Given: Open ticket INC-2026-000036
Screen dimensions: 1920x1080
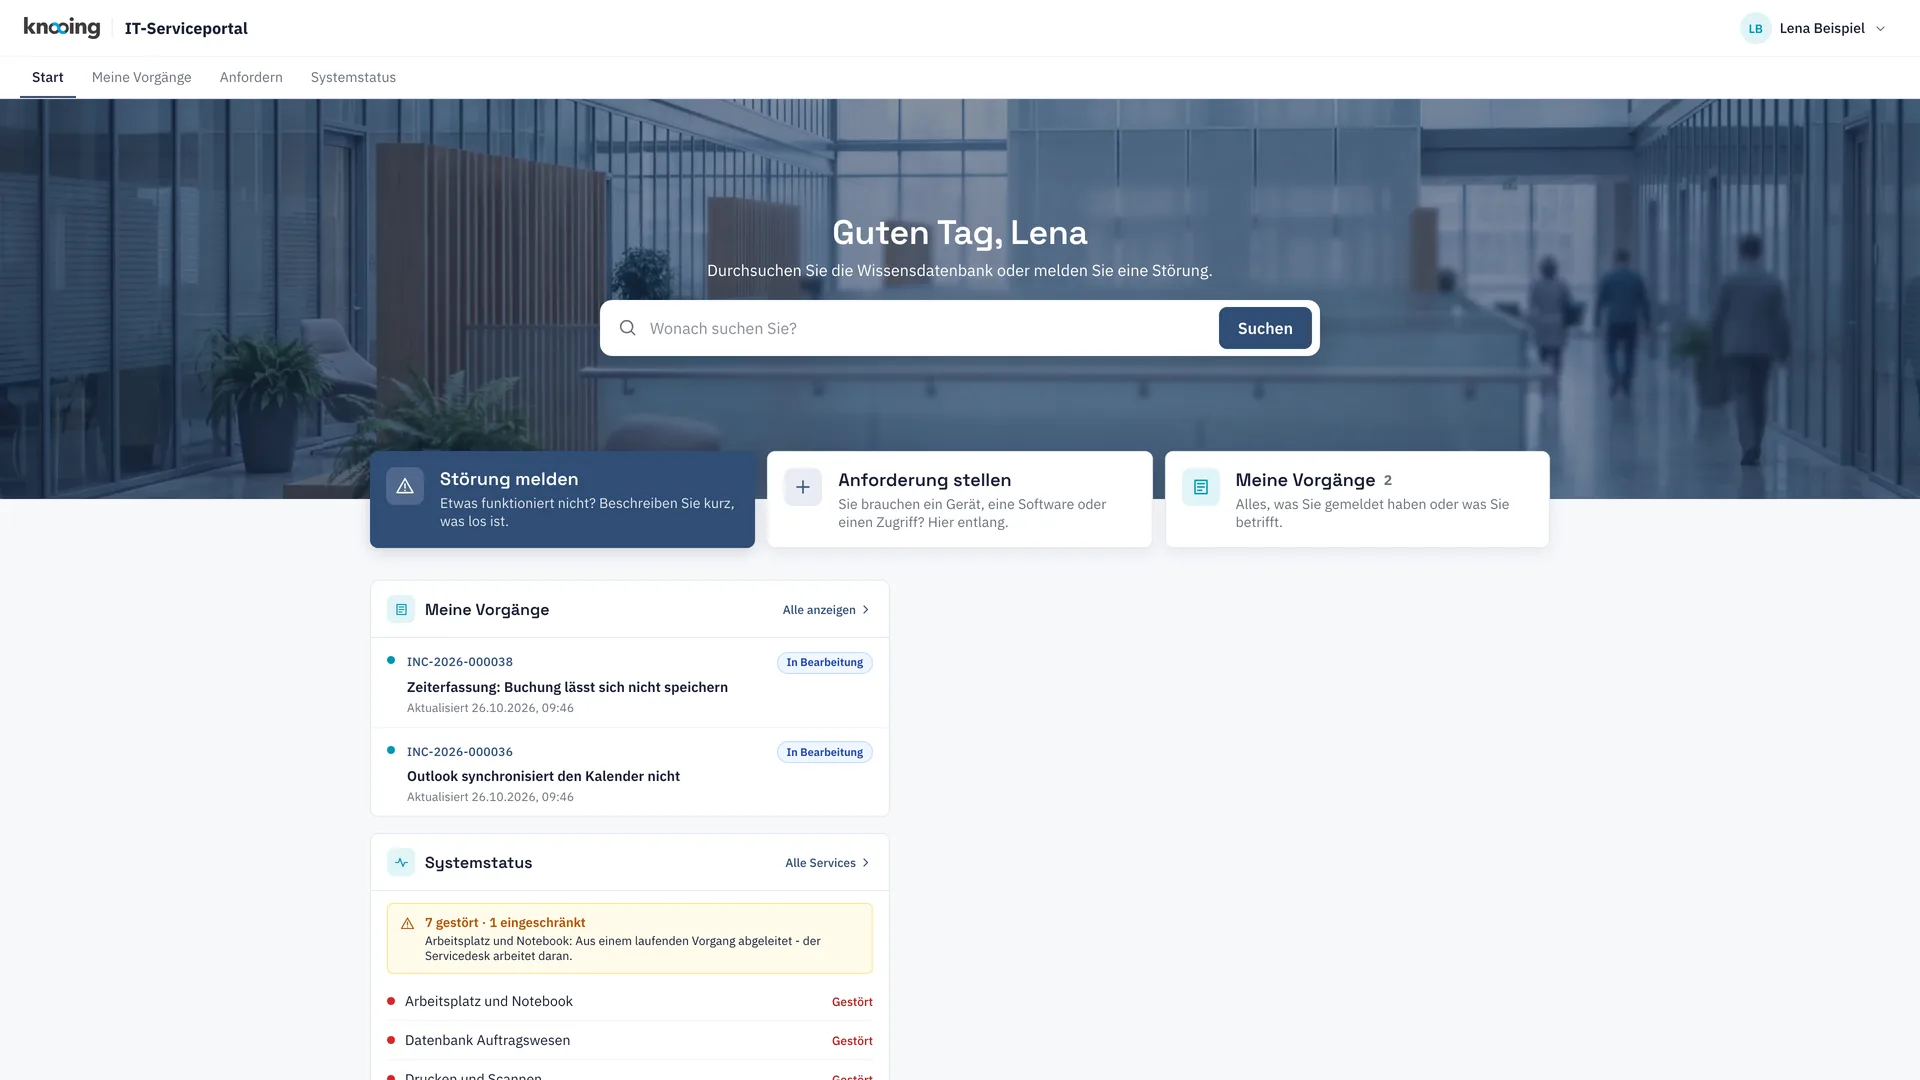Looking at the screenshot, I should 460,752.
